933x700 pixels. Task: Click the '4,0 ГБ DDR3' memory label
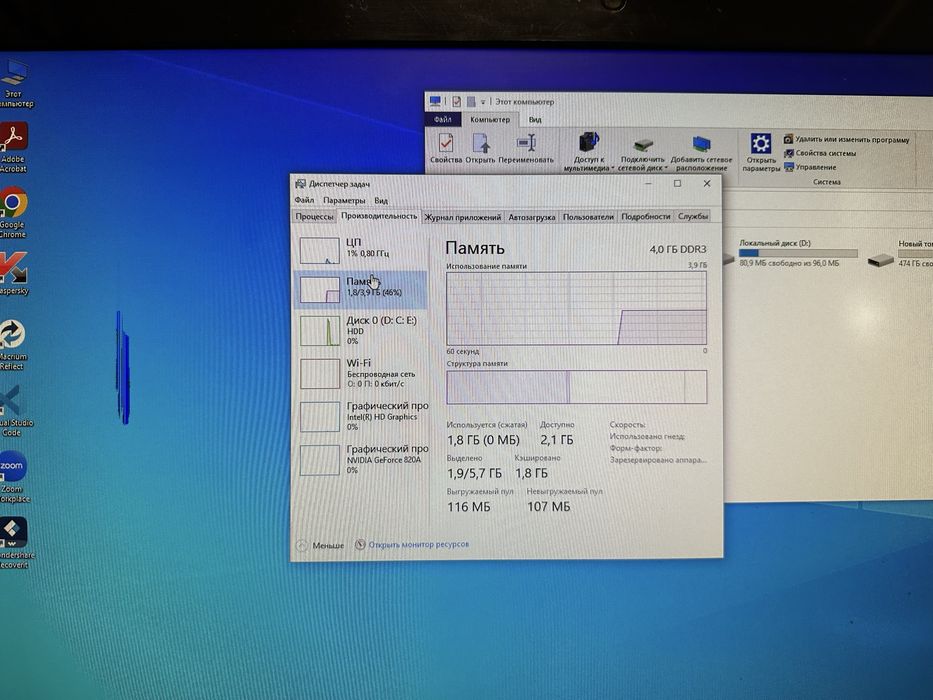coord(678,249)
